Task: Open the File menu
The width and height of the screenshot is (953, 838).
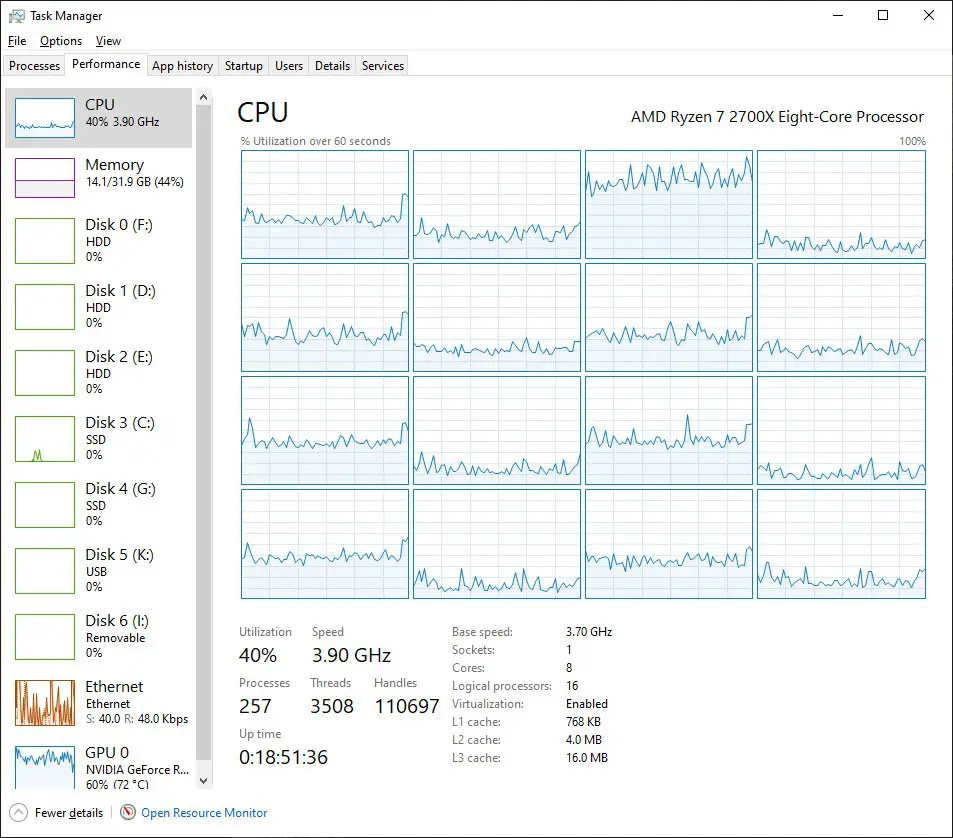Action: (x=17, y=41)
